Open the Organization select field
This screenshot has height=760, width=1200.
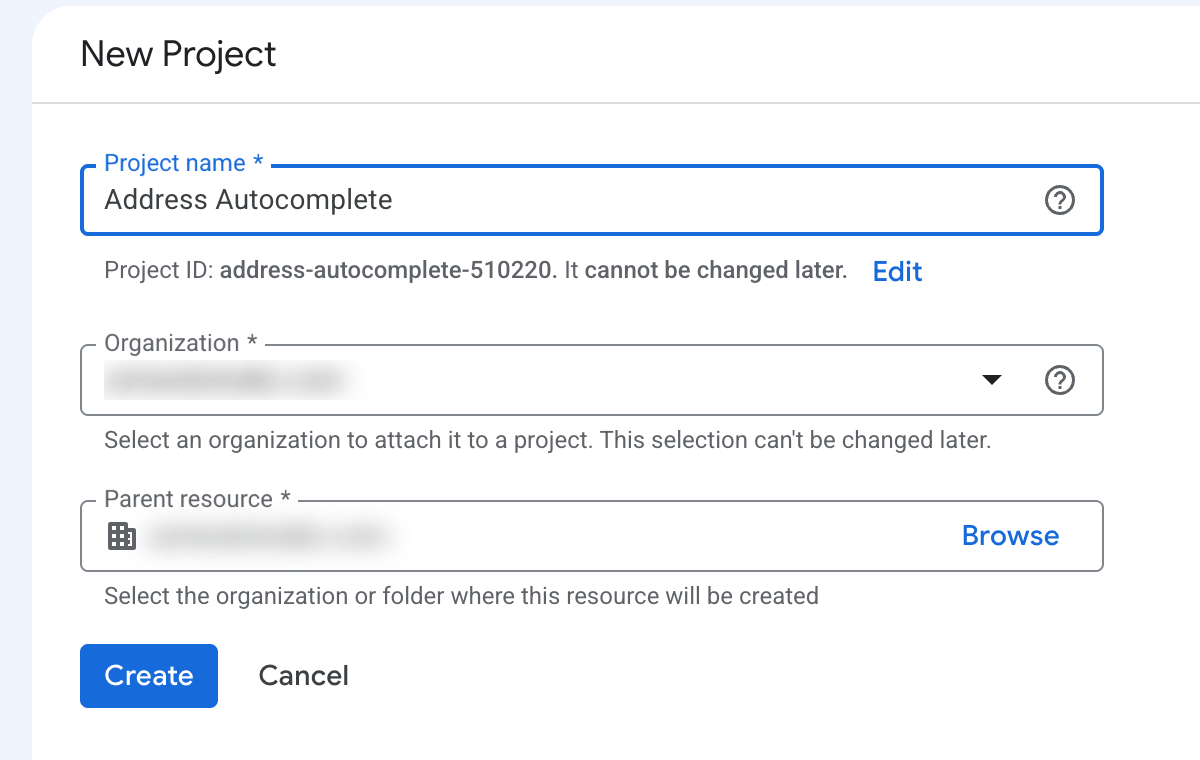592,380
